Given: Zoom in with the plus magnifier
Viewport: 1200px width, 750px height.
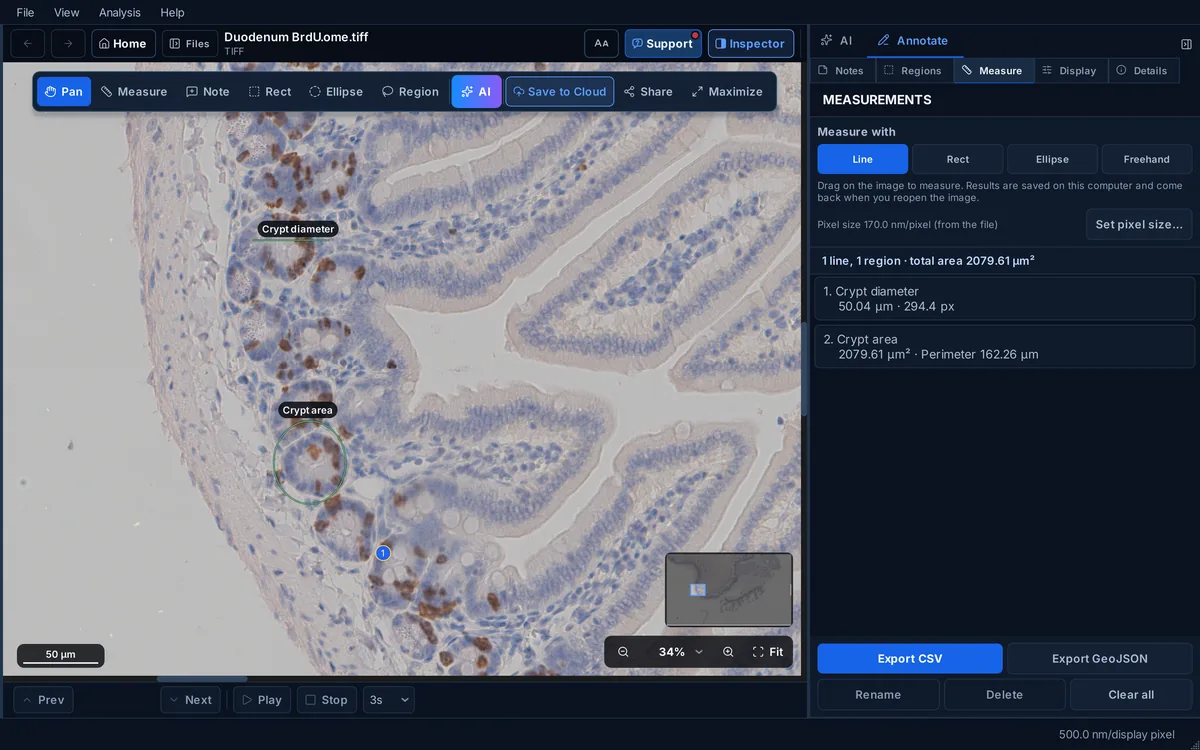Looking at the screenshot, I should pyautogui.click(x=728, y=652).
